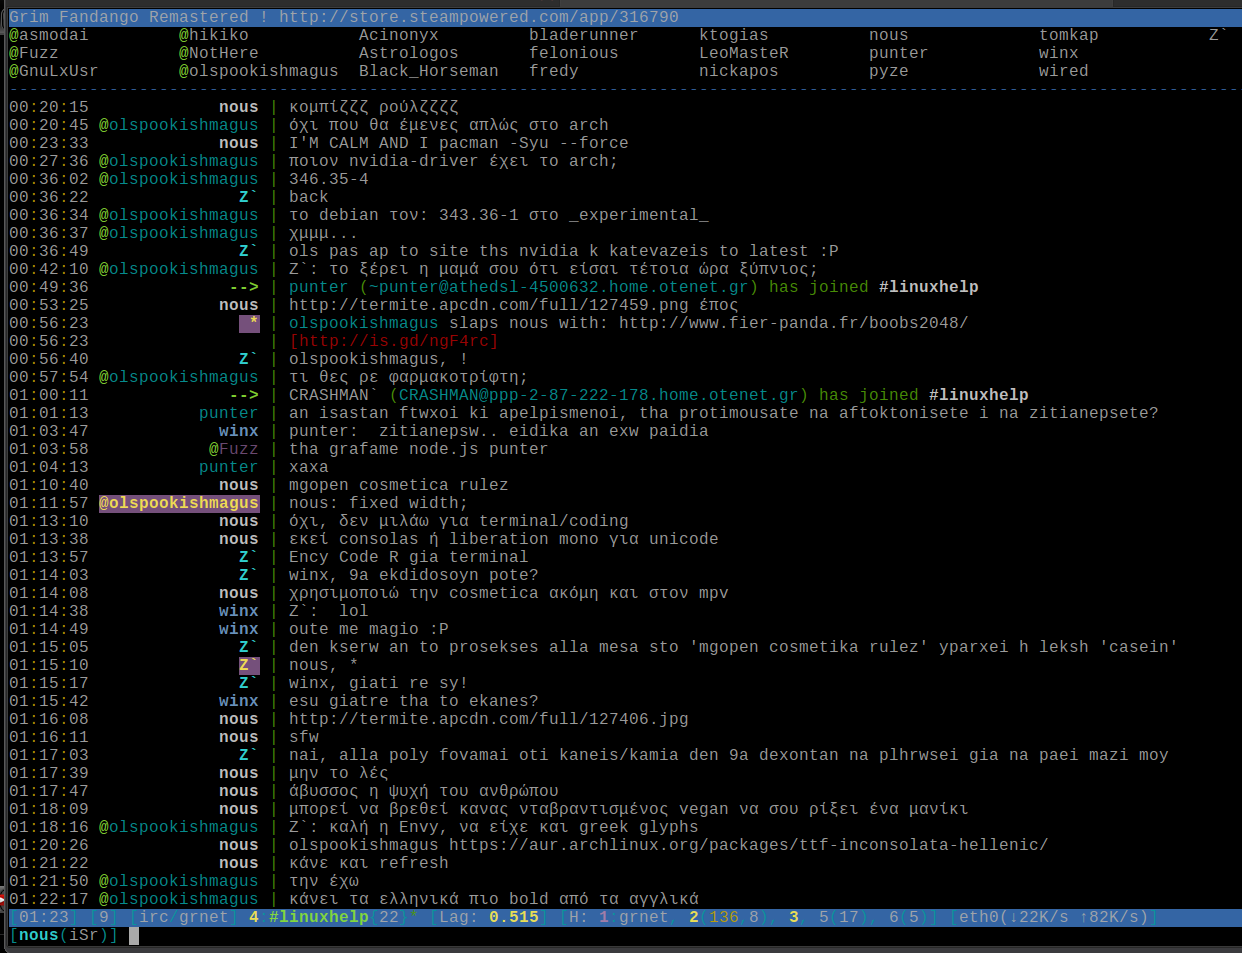Click the timestamp 00:20:15
The image size is (1242, 953).
coord(49,107)
